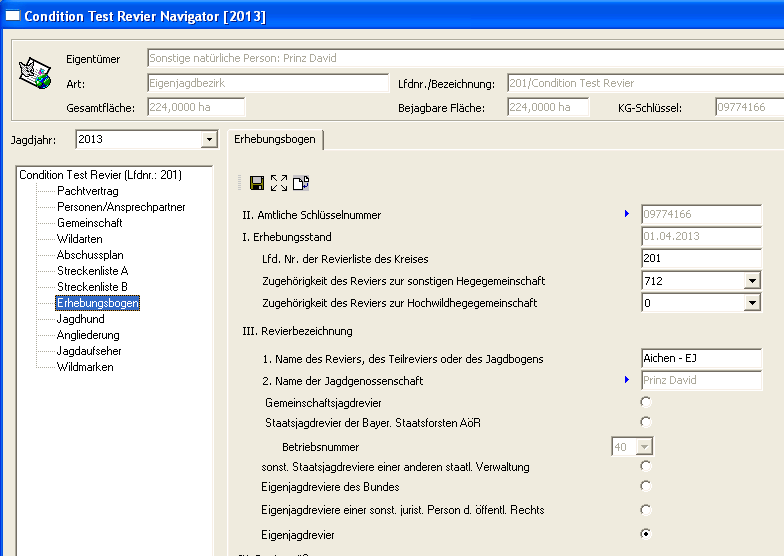The image size is (784, 556).
Task: Expand the sonstigen Hegegemeinschaft dropdown showing 712
Action: (752, 281)
